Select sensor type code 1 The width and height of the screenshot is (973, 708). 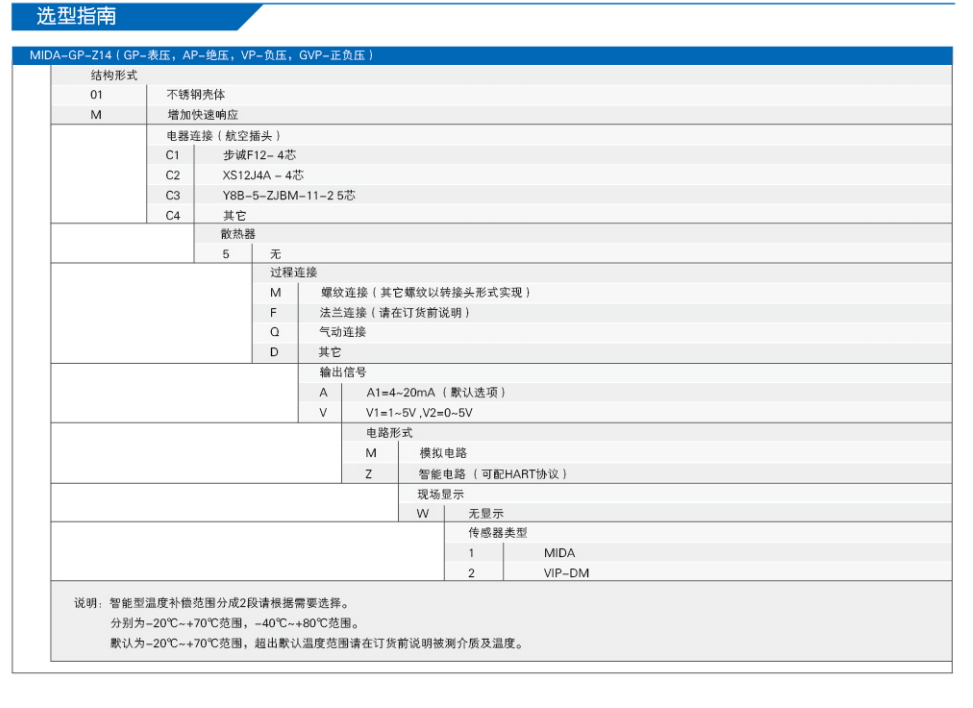pos(471,553)
